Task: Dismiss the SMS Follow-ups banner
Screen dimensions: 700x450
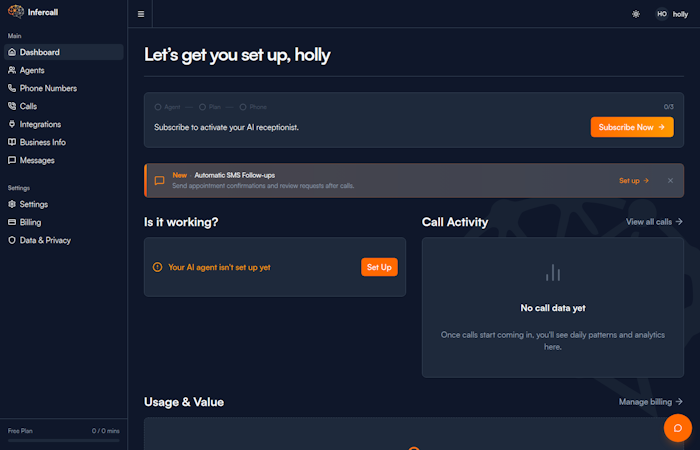Action: click(670, 180)
